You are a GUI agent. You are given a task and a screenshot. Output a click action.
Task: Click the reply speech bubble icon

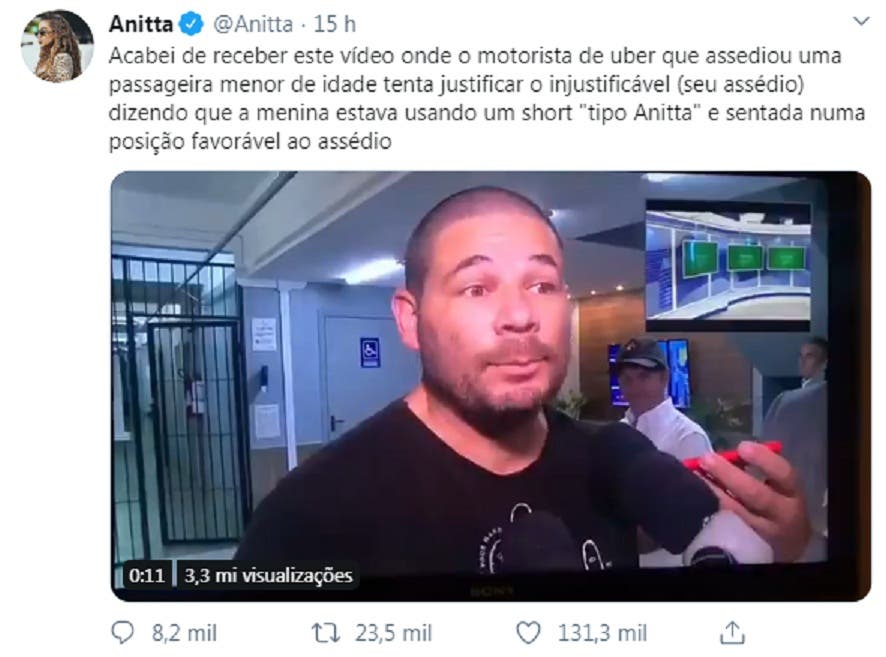[123, 633]
